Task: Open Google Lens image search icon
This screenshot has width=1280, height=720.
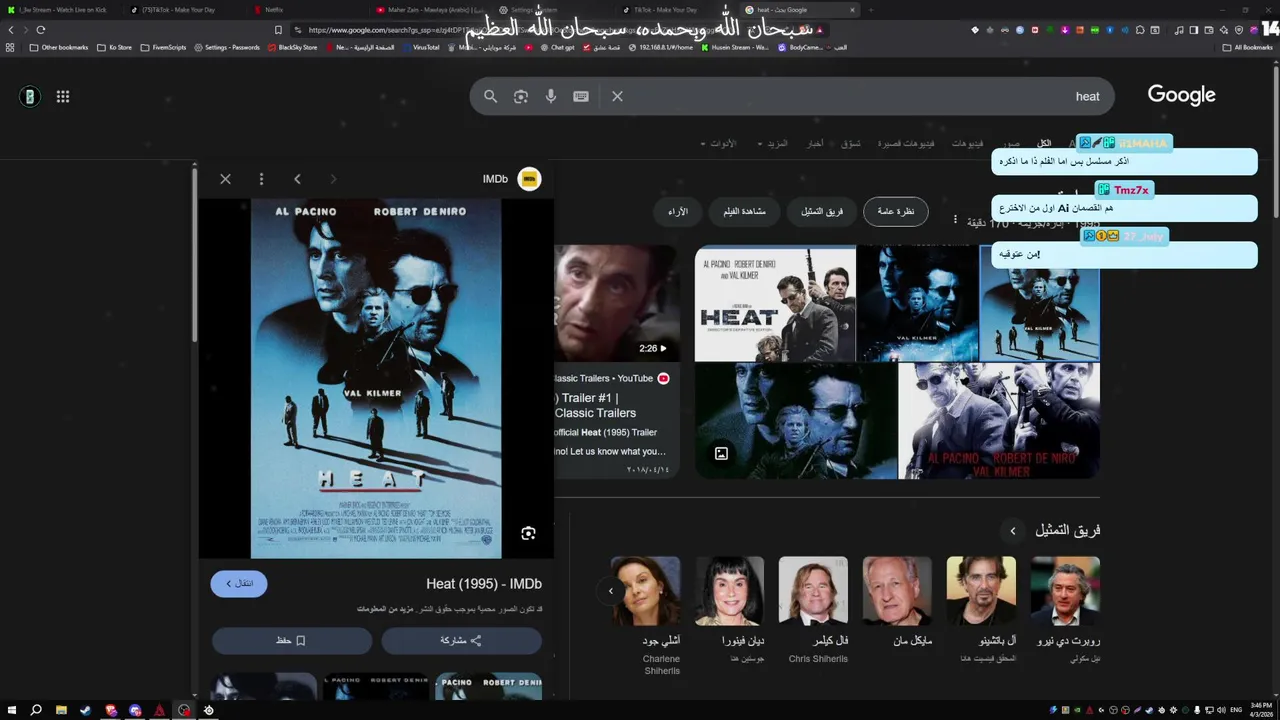Action: click(520, 96)
